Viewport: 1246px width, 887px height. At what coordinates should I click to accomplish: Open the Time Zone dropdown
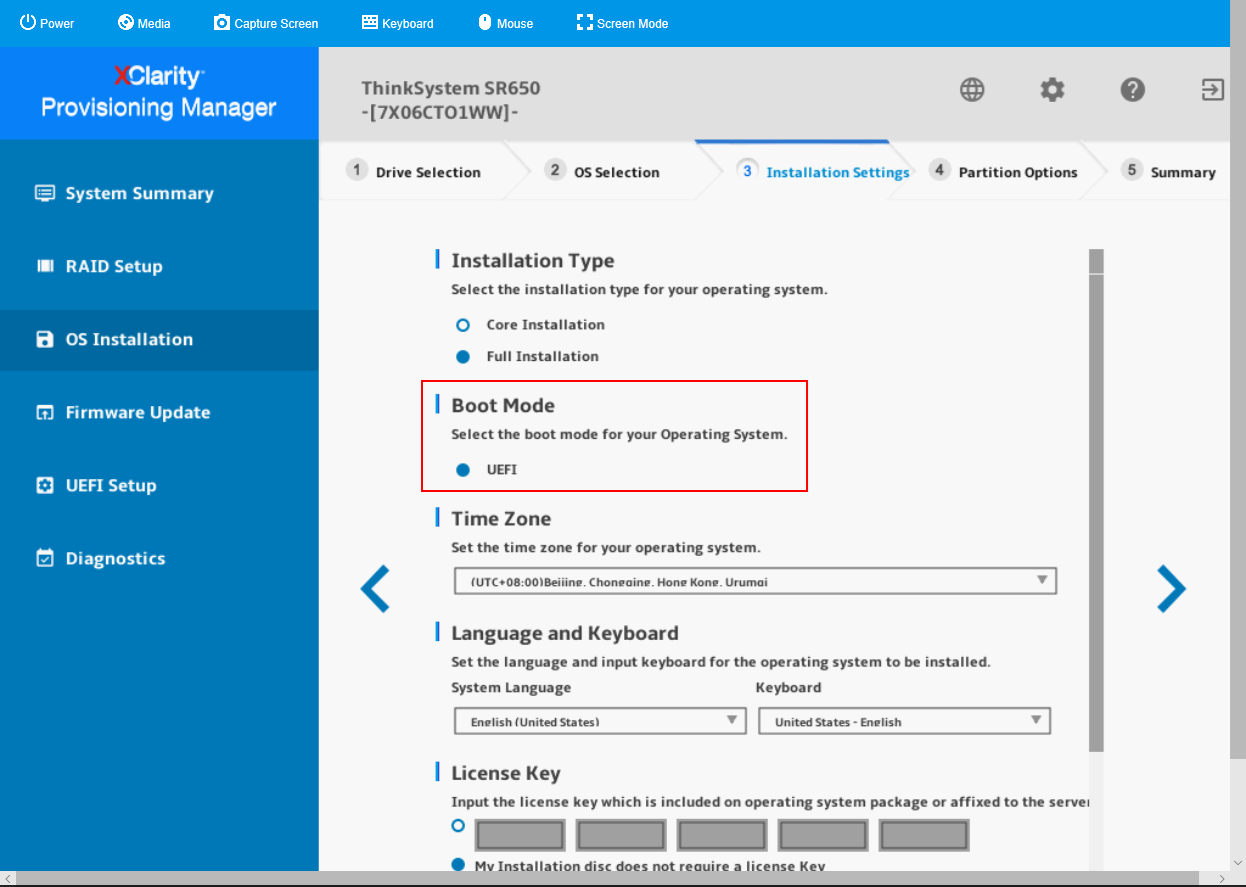755,581
